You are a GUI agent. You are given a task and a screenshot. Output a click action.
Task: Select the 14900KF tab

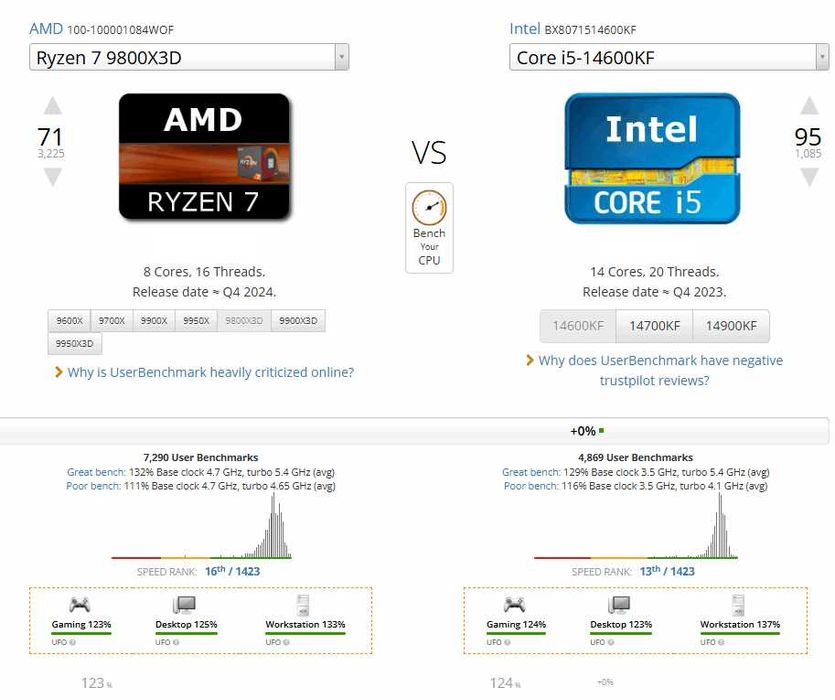[x=731, y=326]
